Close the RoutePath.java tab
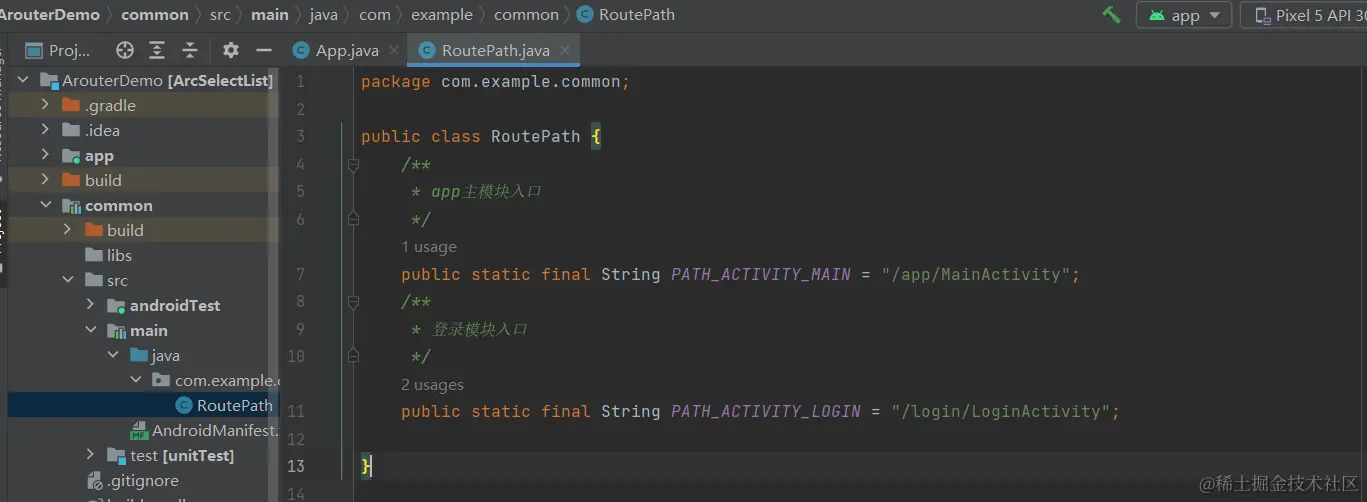The height and width of the screenshot is (502, 1367). click(567, 50)
